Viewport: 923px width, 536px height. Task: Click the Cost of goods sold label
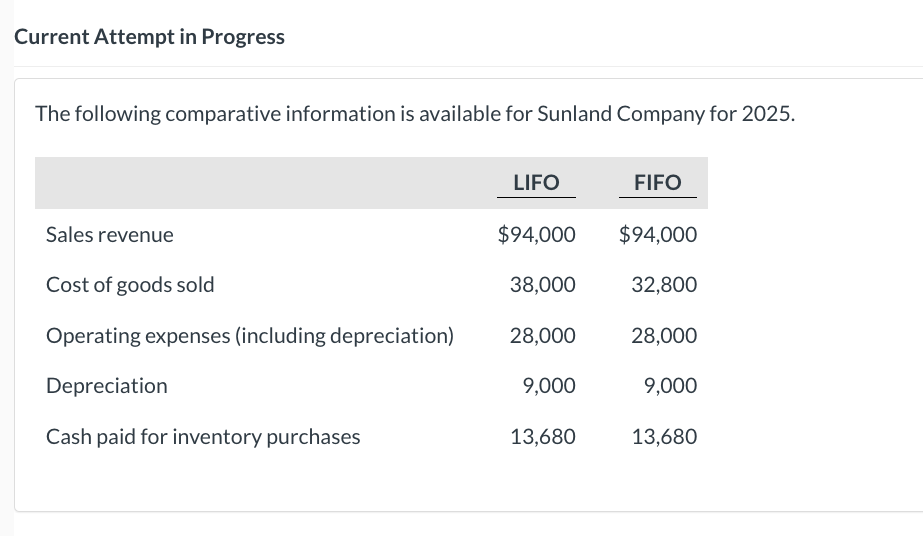(x=130, y=285)
